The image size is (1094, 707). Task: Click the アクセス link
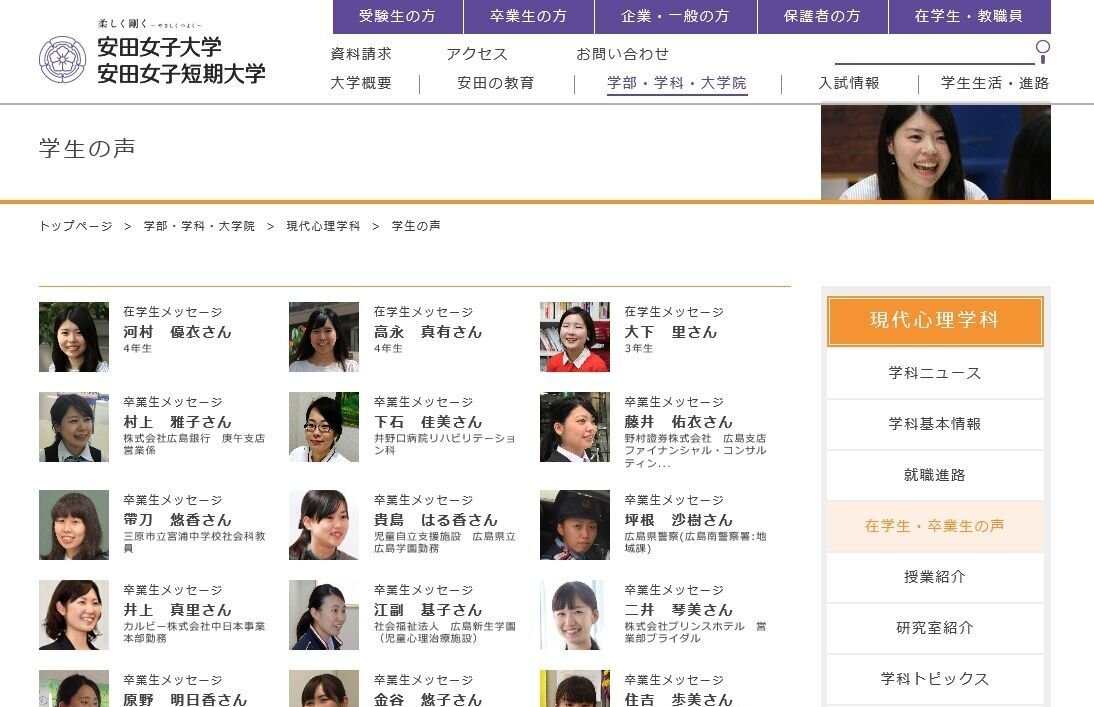pos(477,54)
